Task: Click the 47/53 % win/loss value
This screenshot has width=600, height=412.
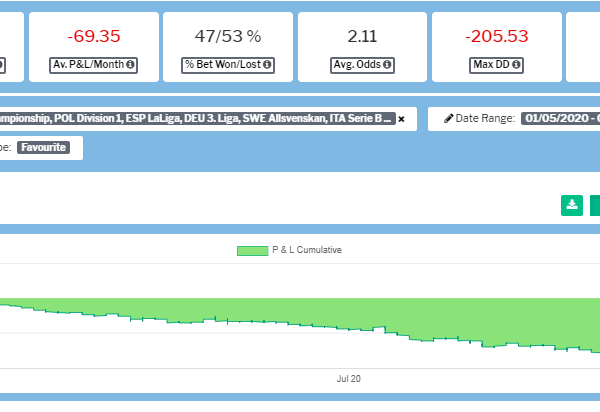Action: 228,36
